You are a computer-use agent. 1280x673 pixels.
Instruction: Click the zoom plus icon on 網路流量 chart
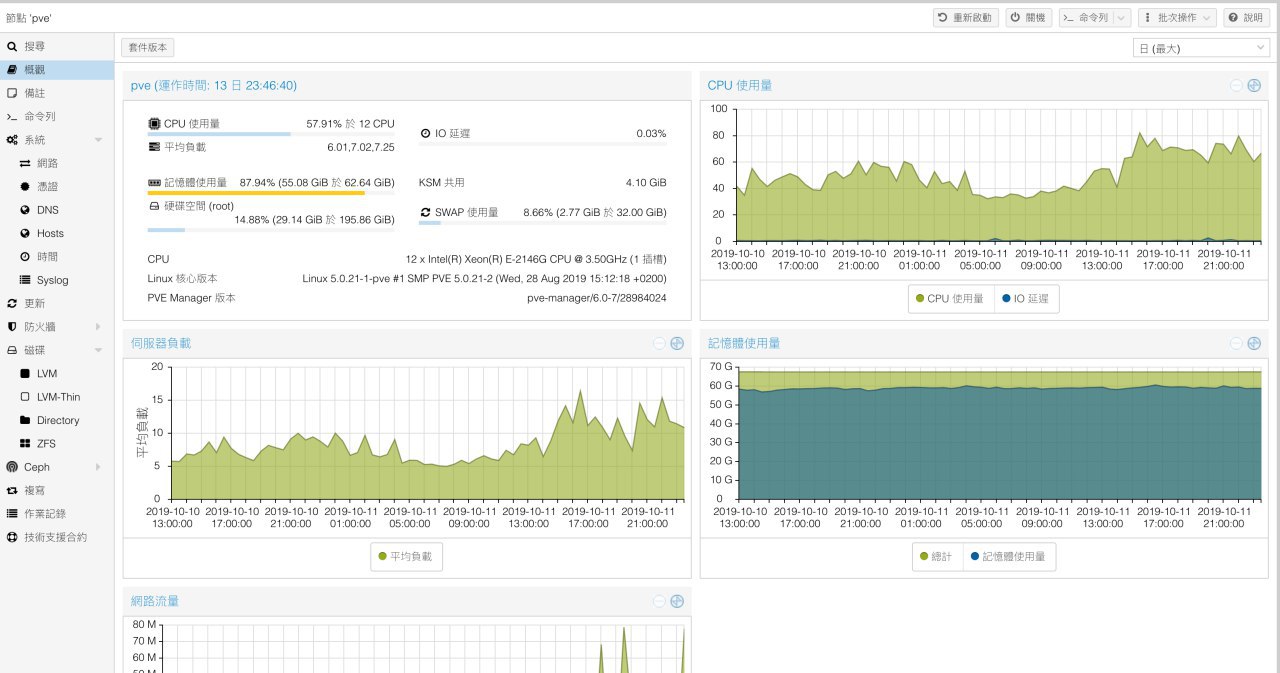coord(677,601)
